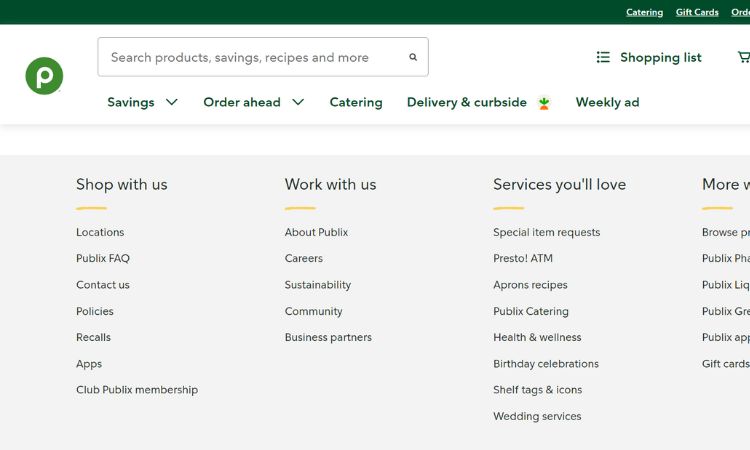Open the Gift cards footer link
The height and width of the screenshot is (450, 750).
pos(726,364)
